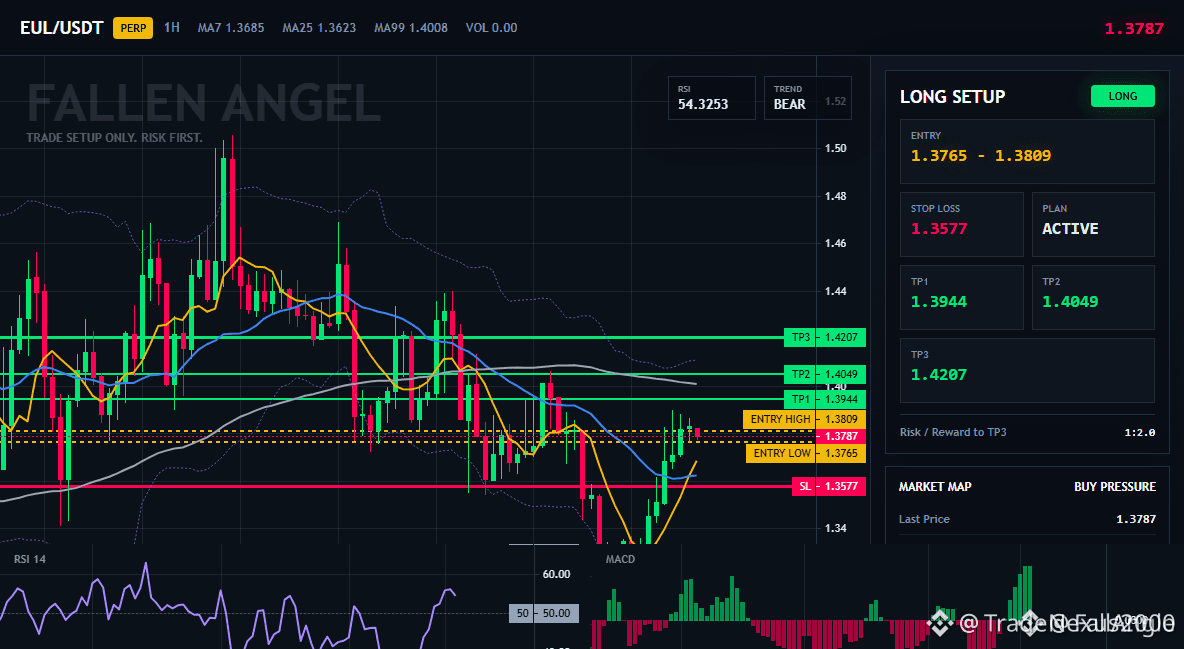
Task: Click the 1.50 price axis label
Action: point(835,148)
